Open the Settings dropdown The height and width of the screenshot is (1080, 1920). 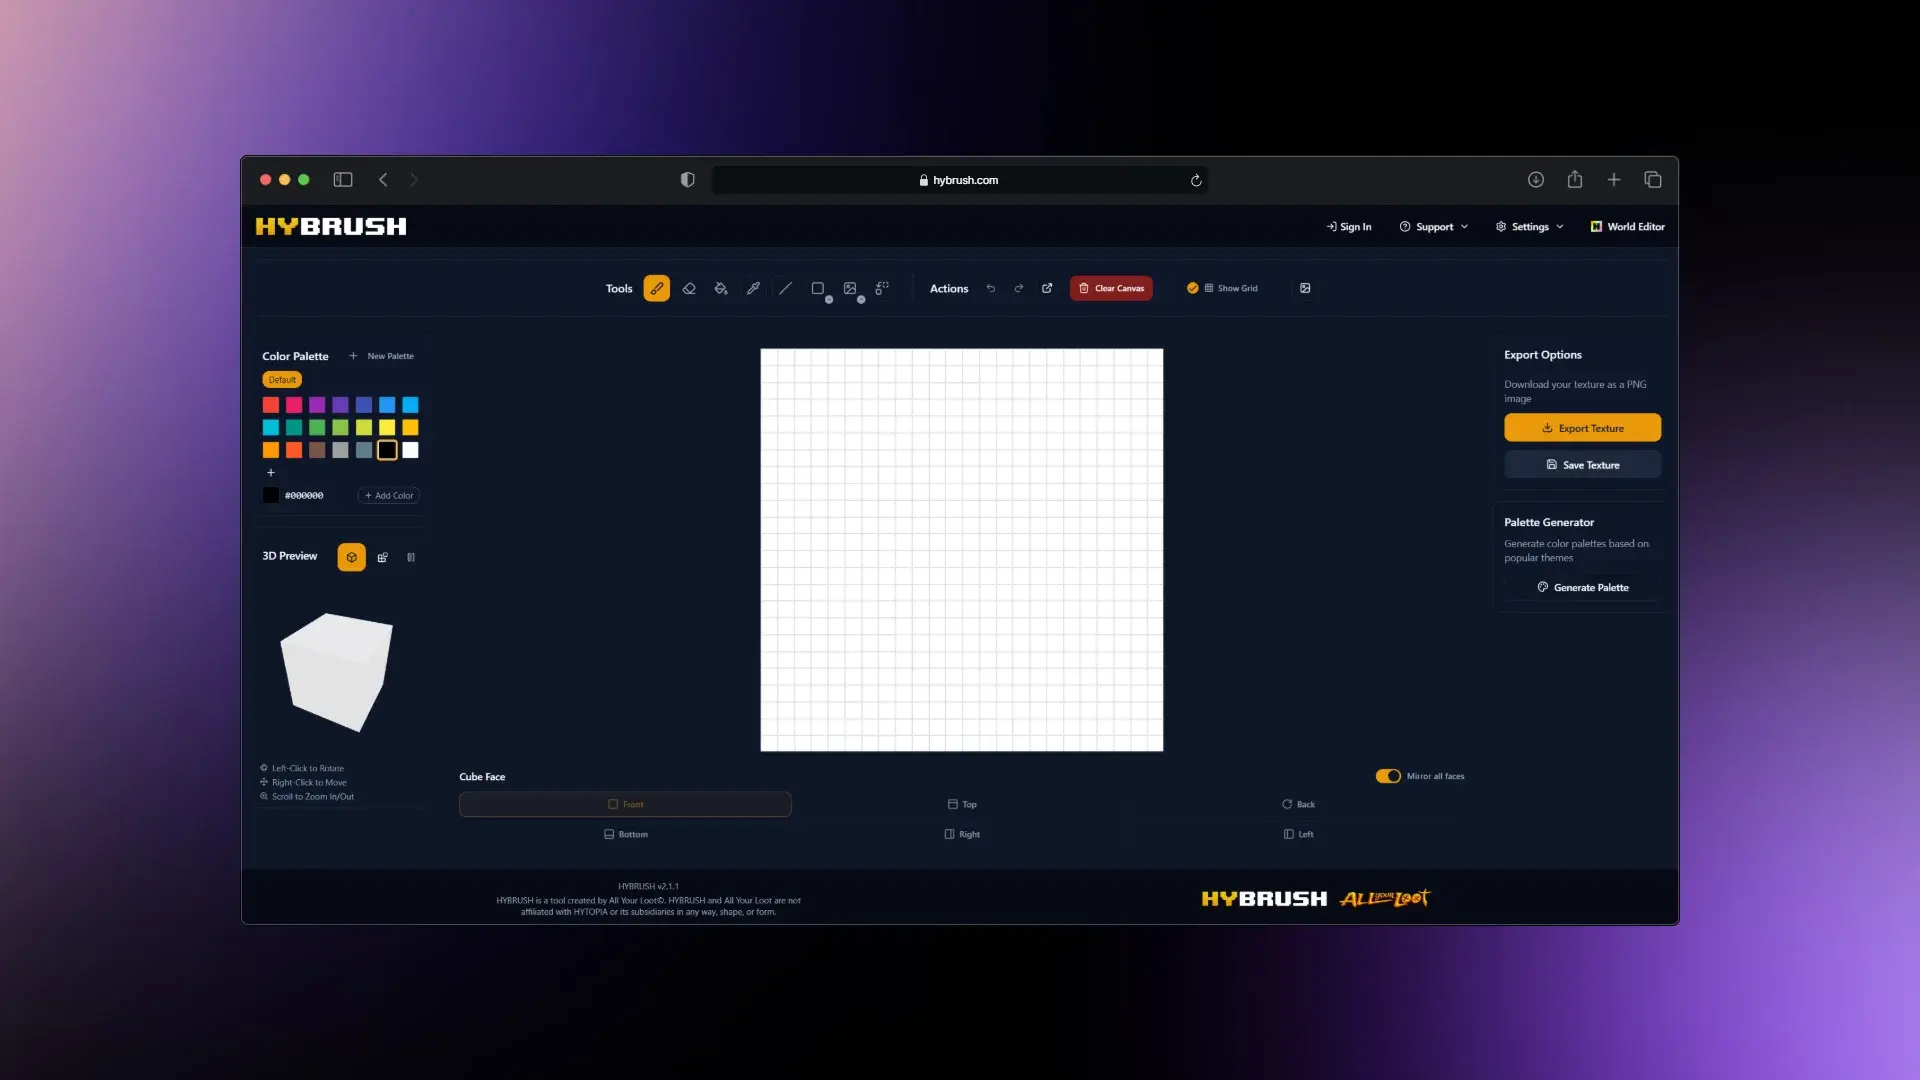tap(1528, 226)
